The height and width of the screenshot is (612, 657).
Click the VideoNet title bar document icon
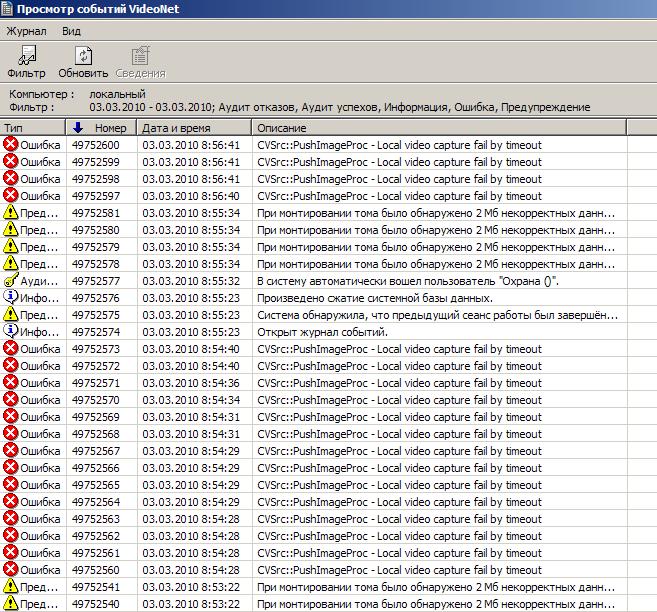pos(7,8)
